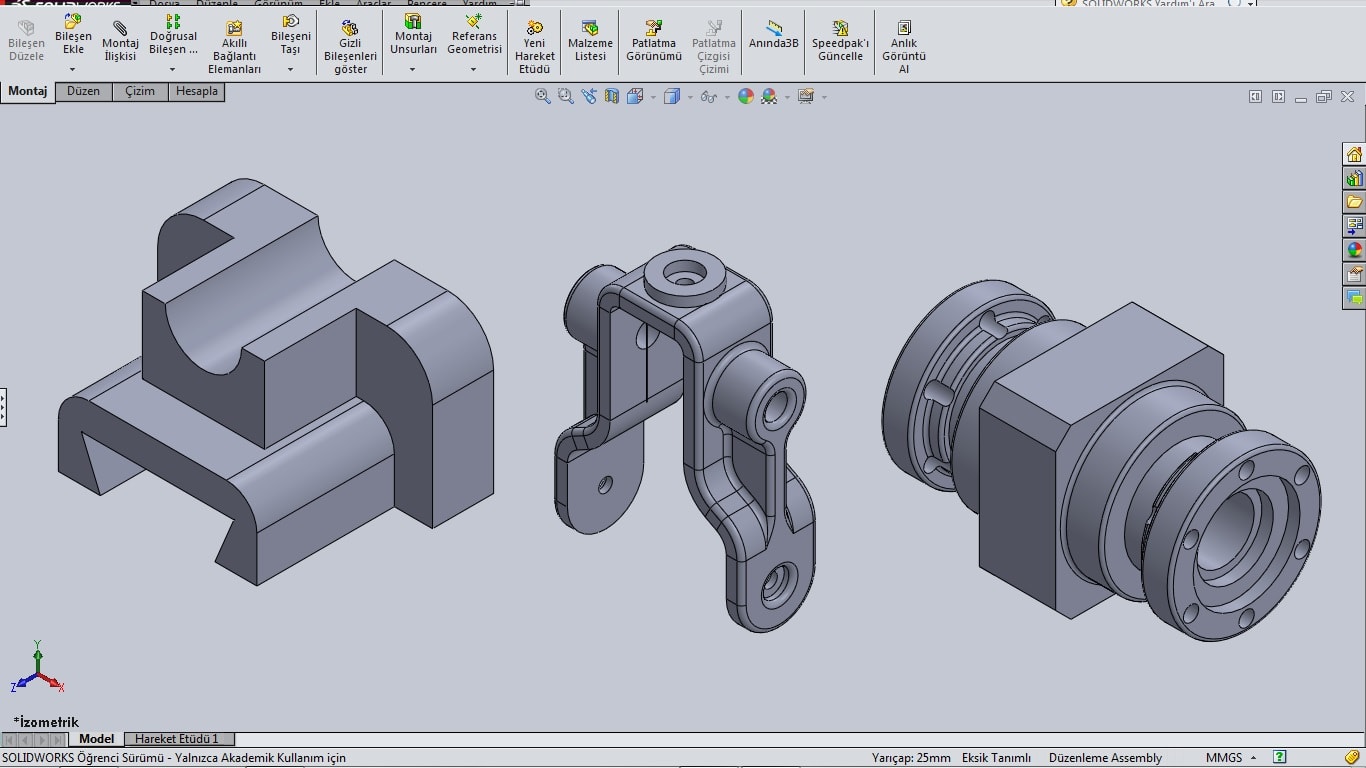
Task: Open the Hareket Etüdü 1 bottom tab
Action: pyautogui.click(x=177, y=739)
